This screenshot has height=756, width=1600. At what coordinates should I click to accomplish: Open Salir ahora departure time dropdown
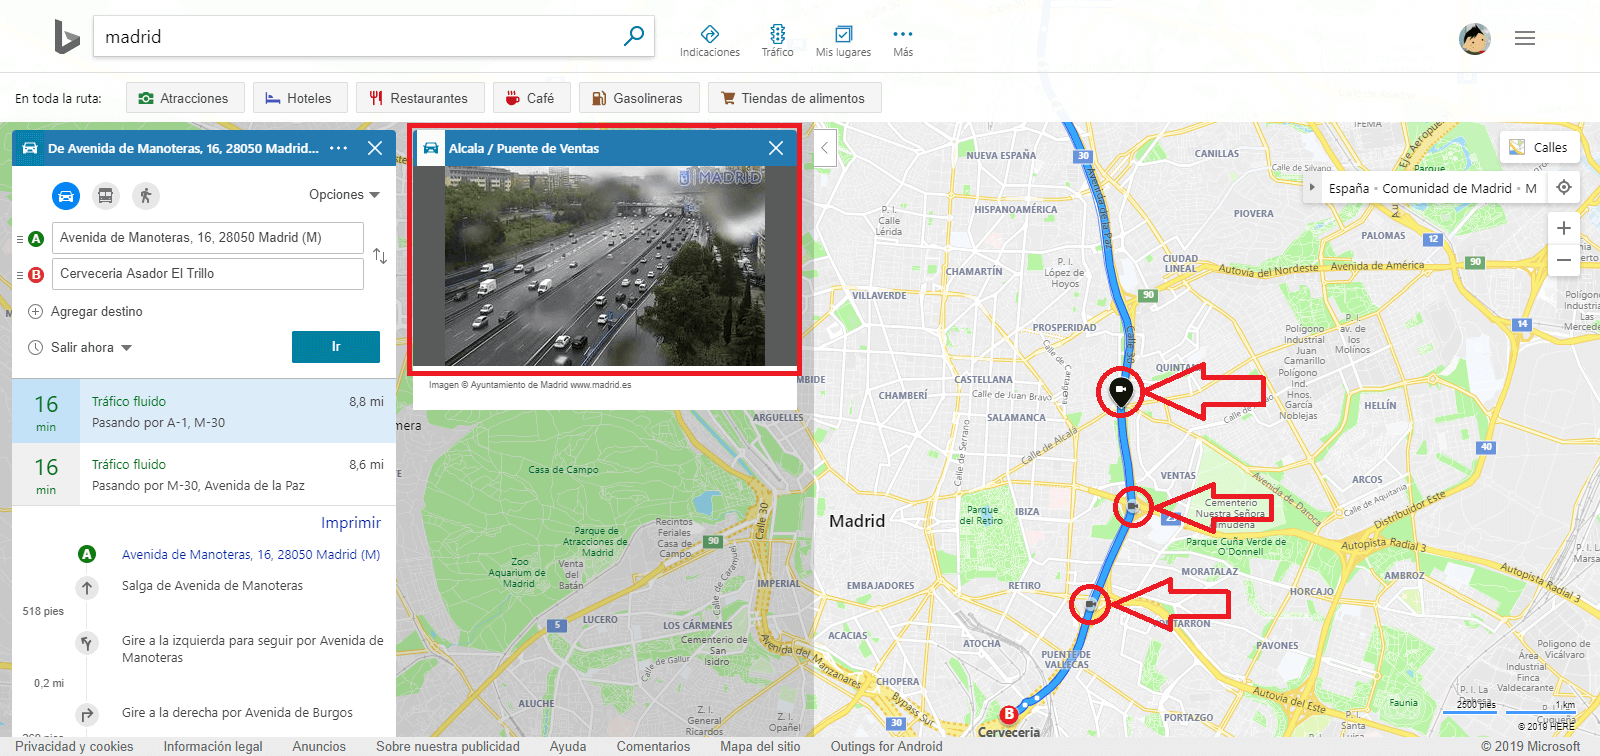pyautogui.click(x=80, y=348)
